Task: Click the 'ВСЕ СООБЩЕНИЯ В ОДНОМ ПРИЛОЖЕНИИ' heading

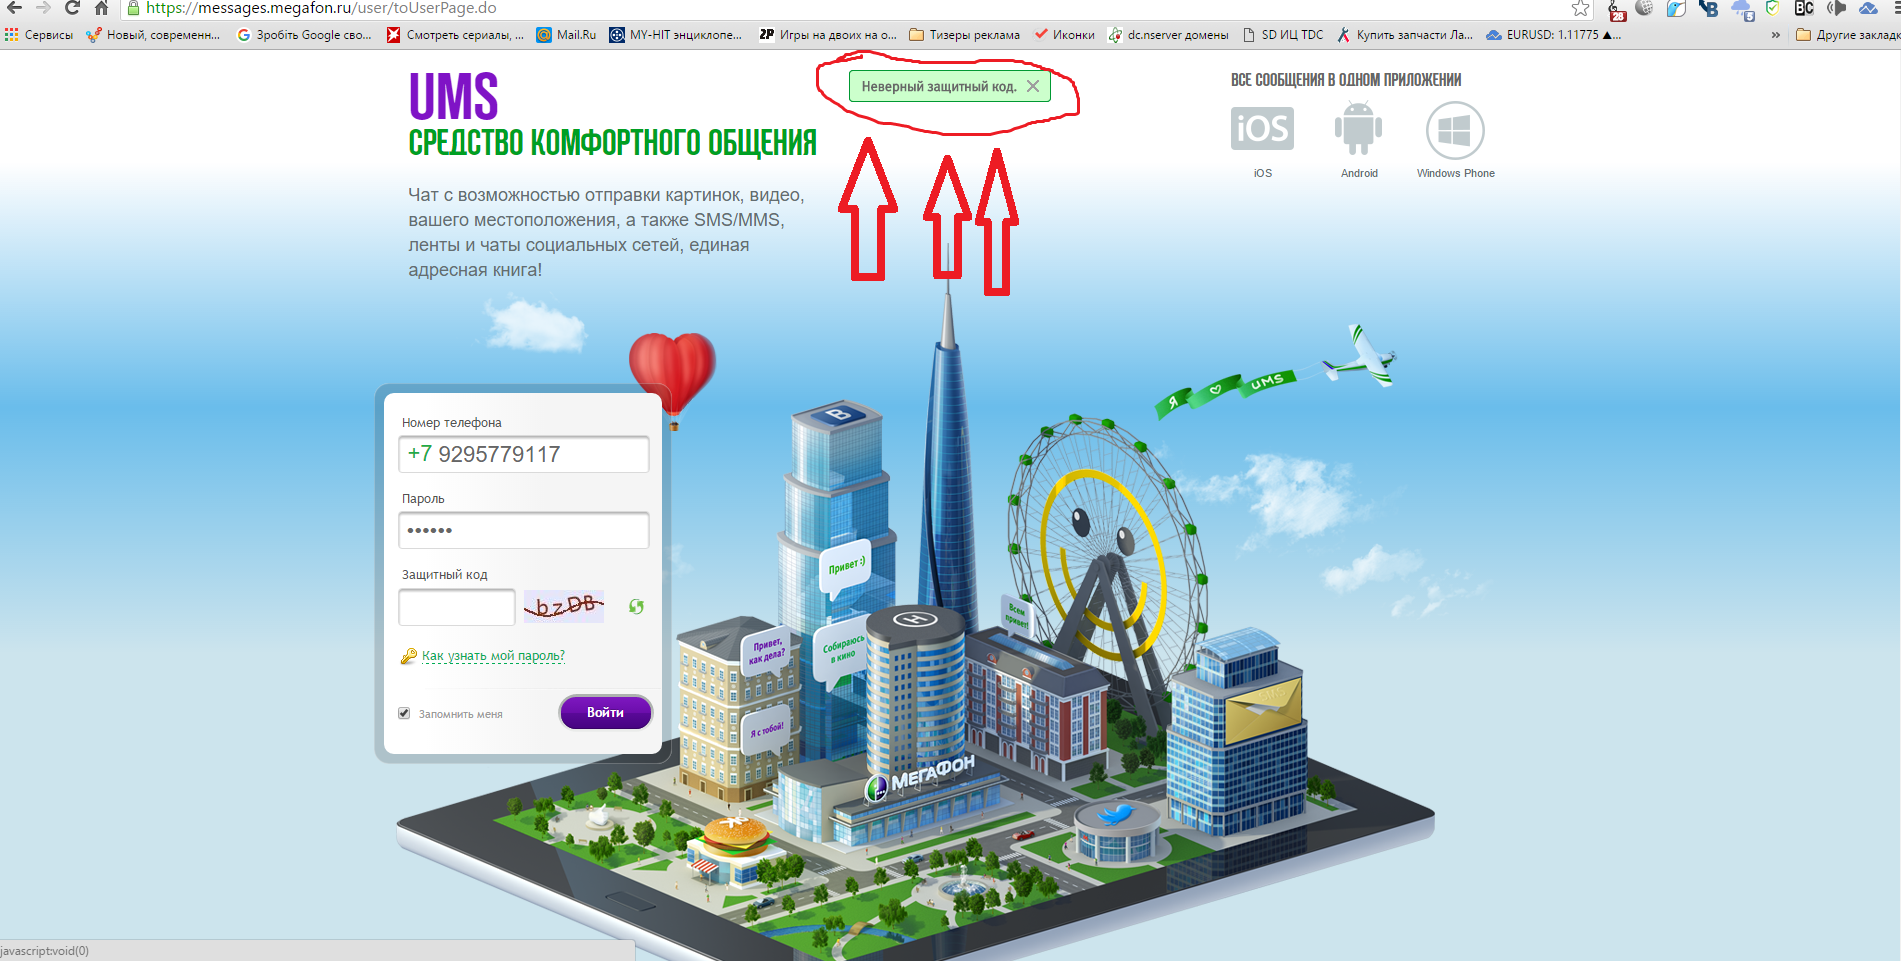Action: (1346, 80)
